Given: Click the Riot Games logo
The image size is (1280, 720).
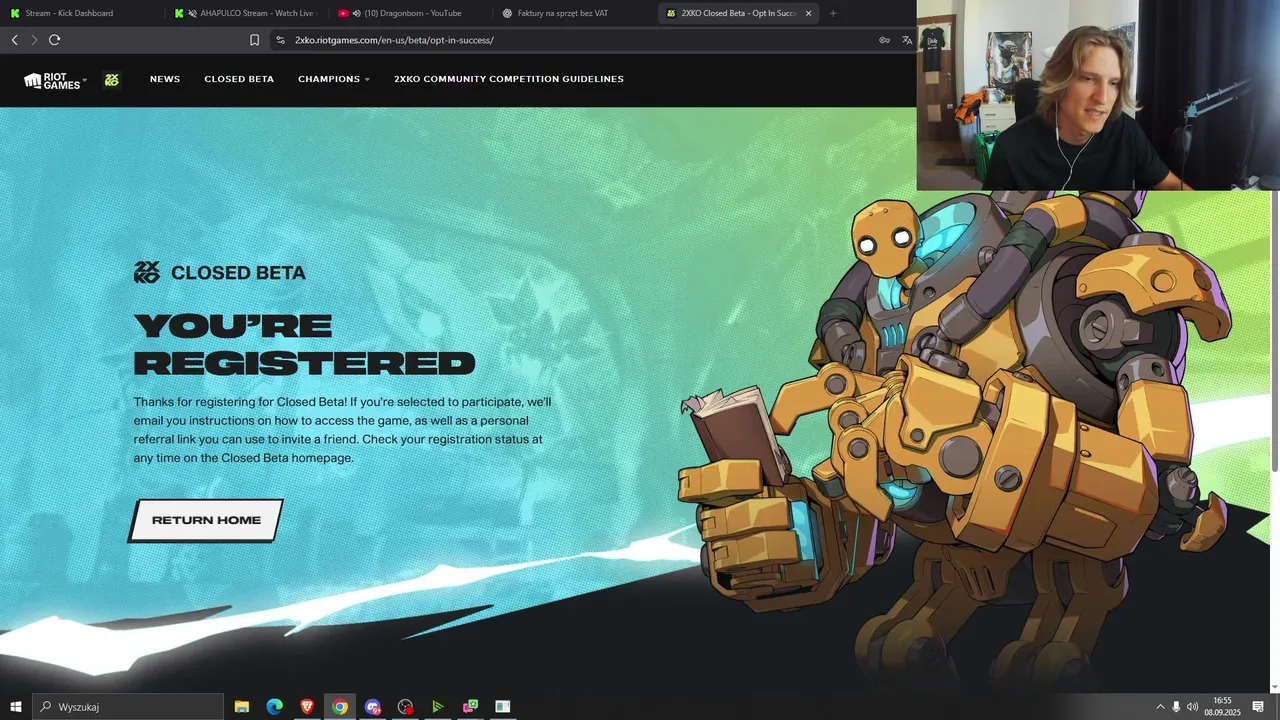Looking at the screenshot, I should click(x=52, y=80).
